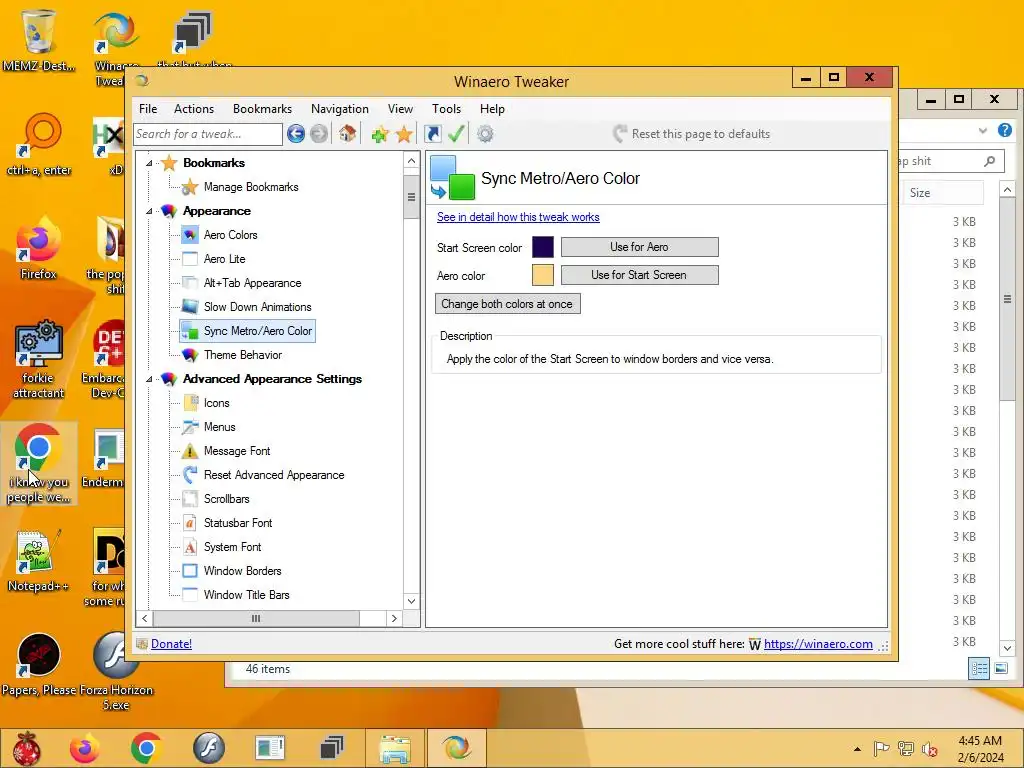Select Theme Behavior tree item
Screen dimensions: 1024x768
pyautogui.click(x=242, y=355)
